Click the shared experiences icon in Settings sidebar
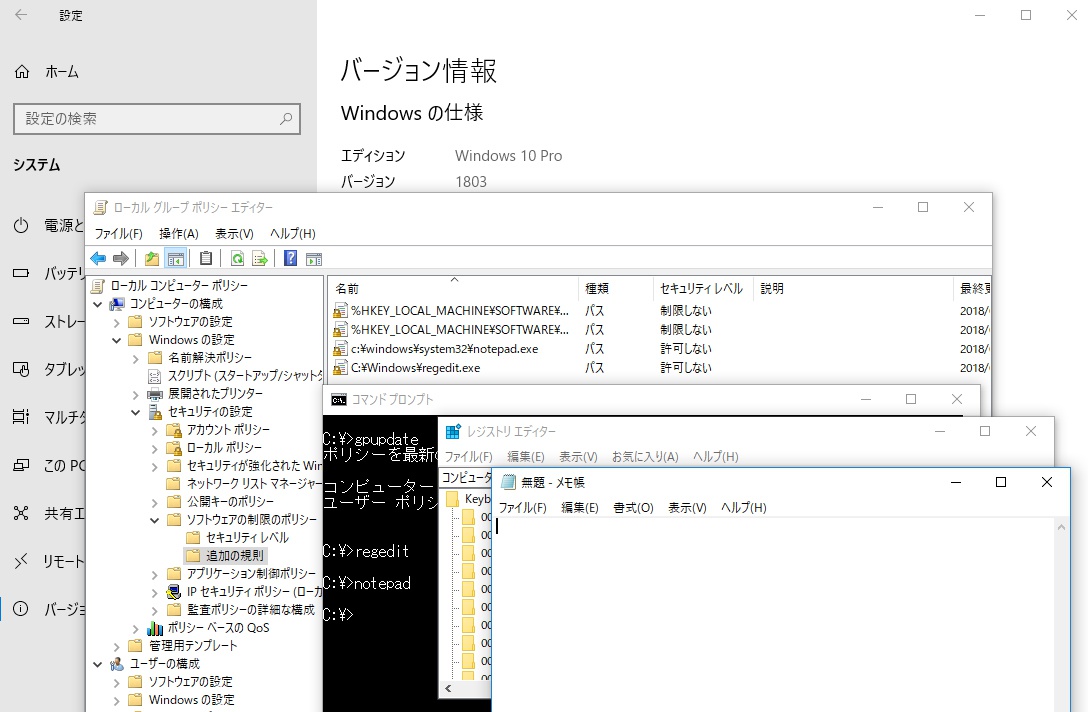This screenshot has height=712, width=1088. 22,514
